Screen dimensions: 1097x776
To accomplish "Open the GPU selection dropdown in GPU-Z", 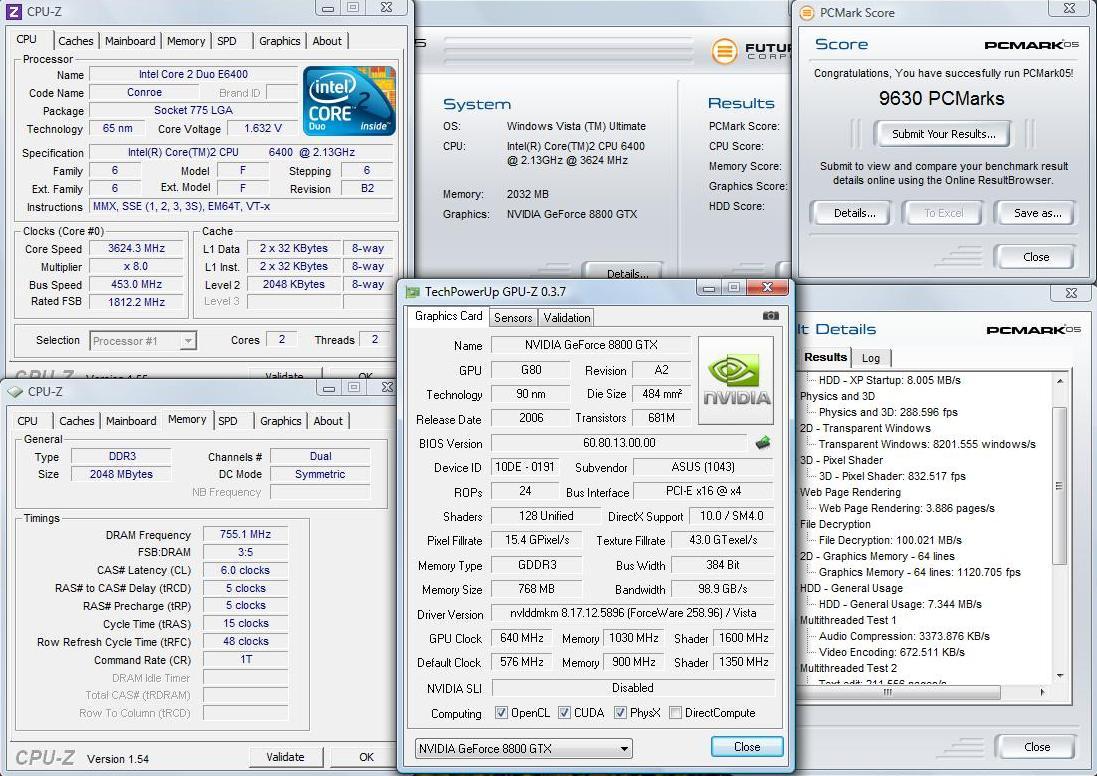I will coord(523,748).
